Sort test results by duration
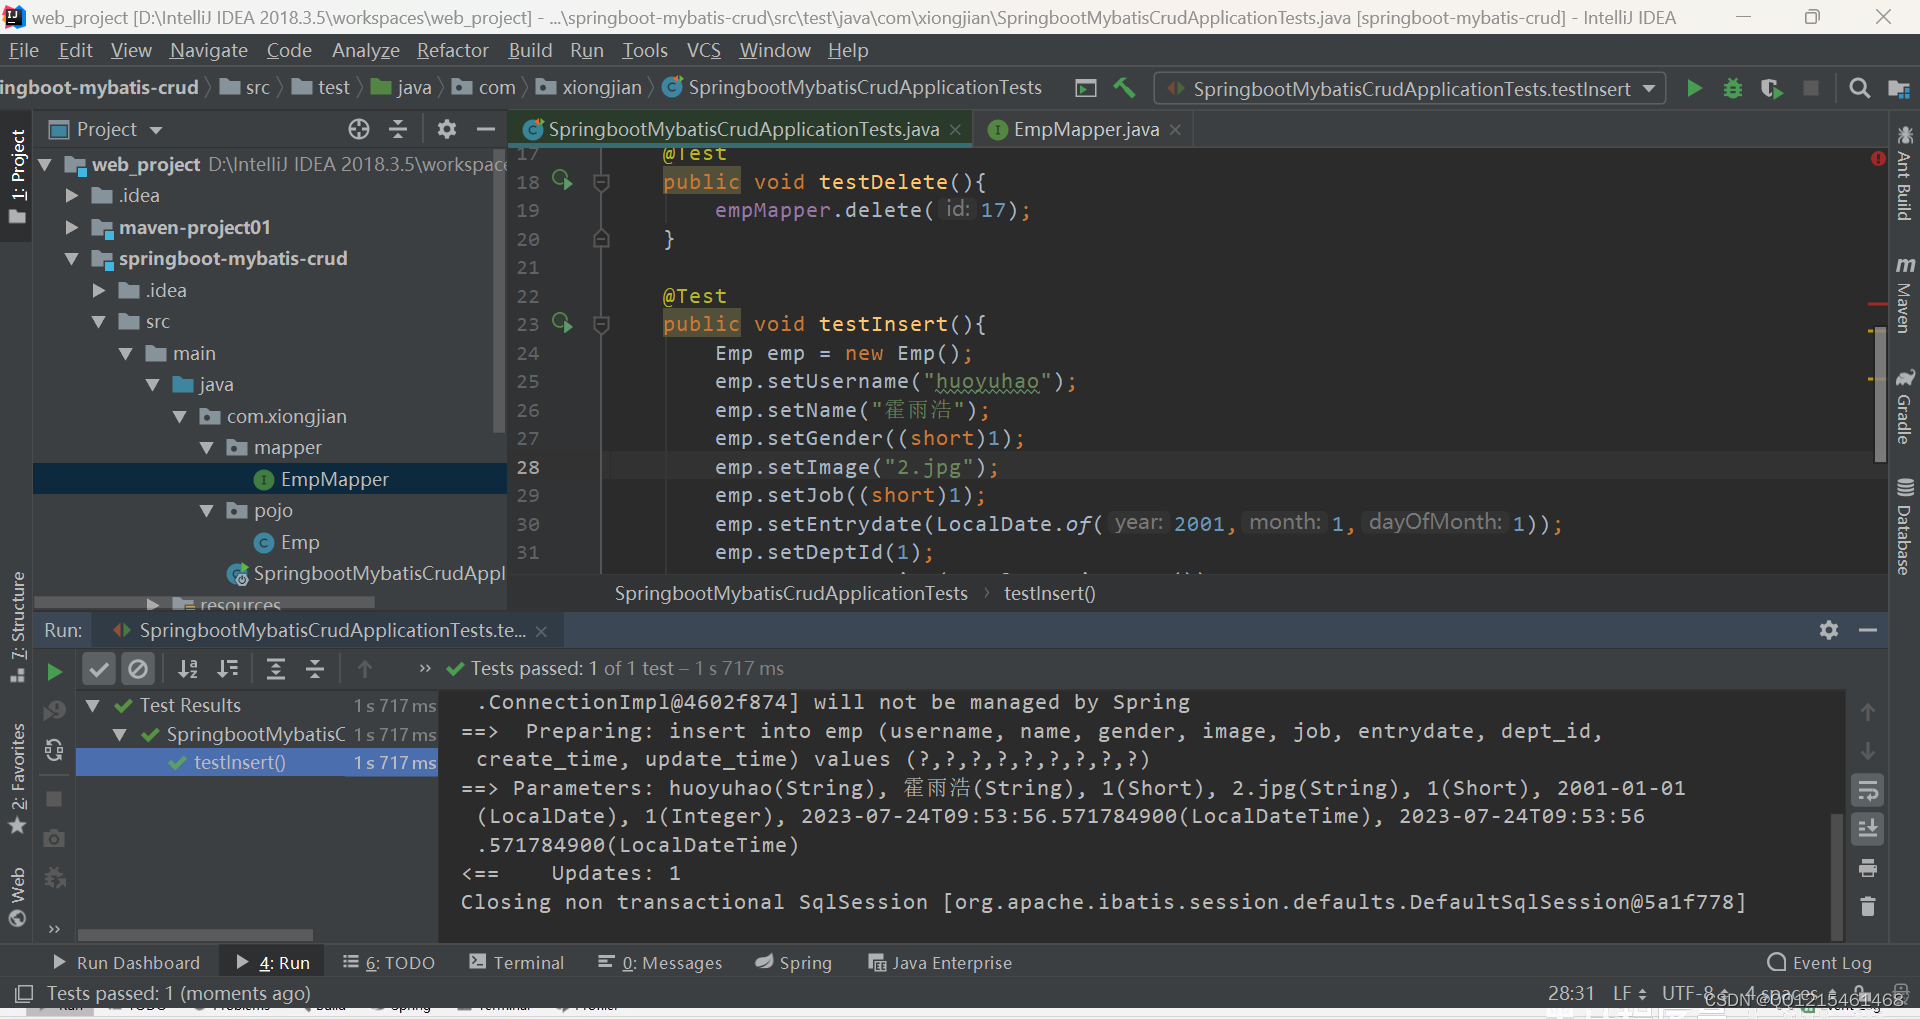This screenshot has width=1920, height=1019. (x=228, y=669)
